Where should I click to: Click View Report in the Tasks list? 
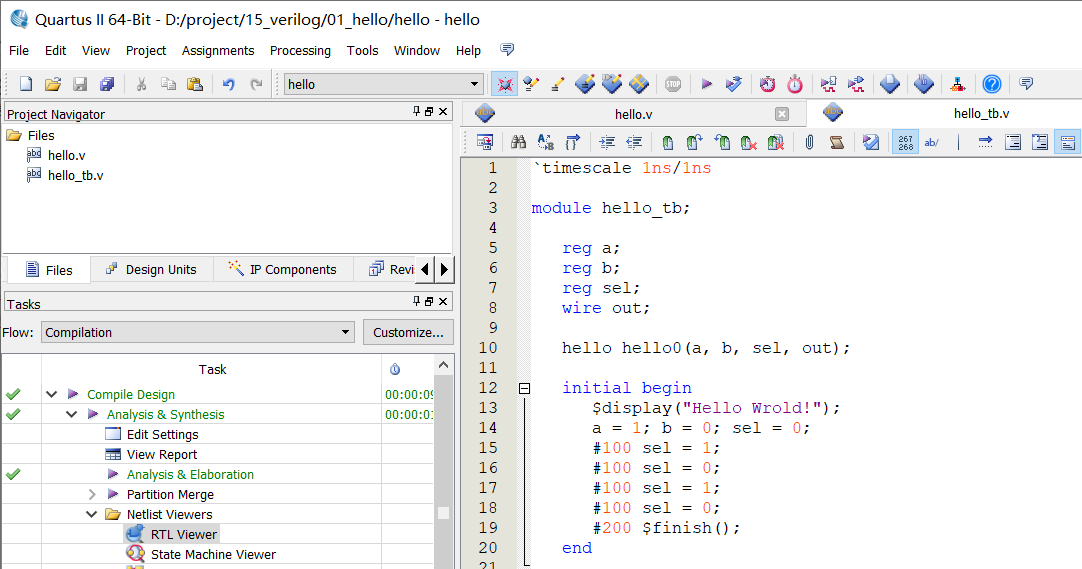click(161, 455)
